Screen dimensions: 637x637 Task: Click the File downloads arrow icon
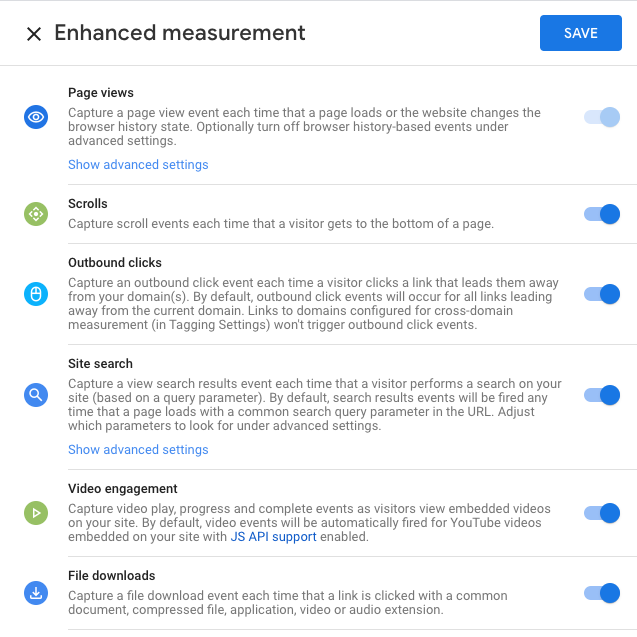pyautogui.click(x=36, y=593)
